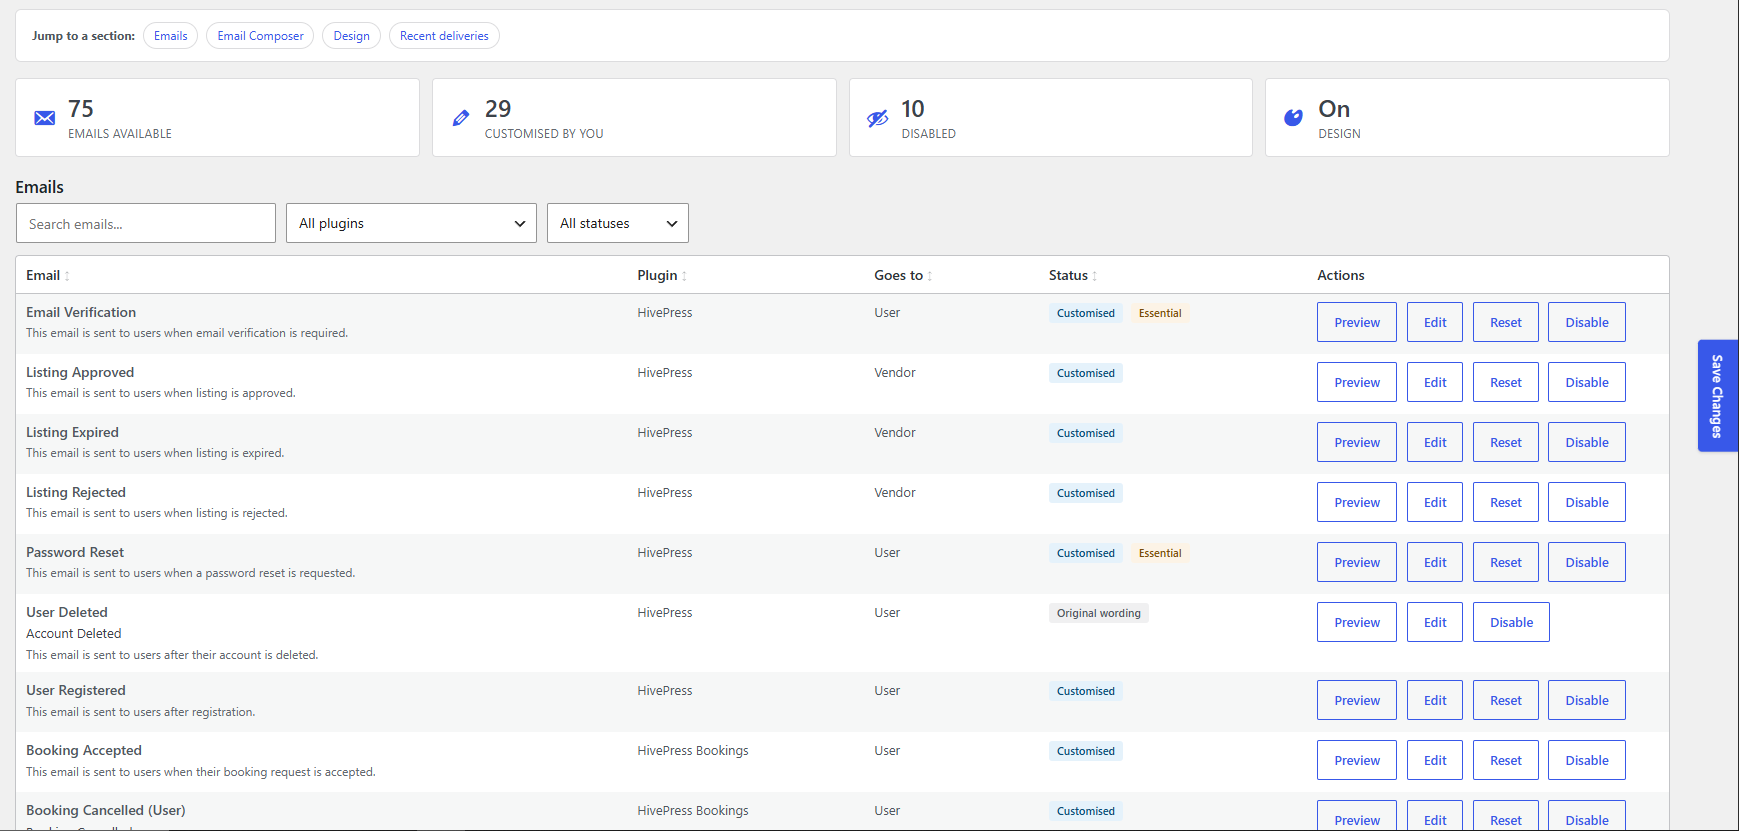Disable the Email Verification email
Screen dimensions: 1739x831
tap(1587, 322)
